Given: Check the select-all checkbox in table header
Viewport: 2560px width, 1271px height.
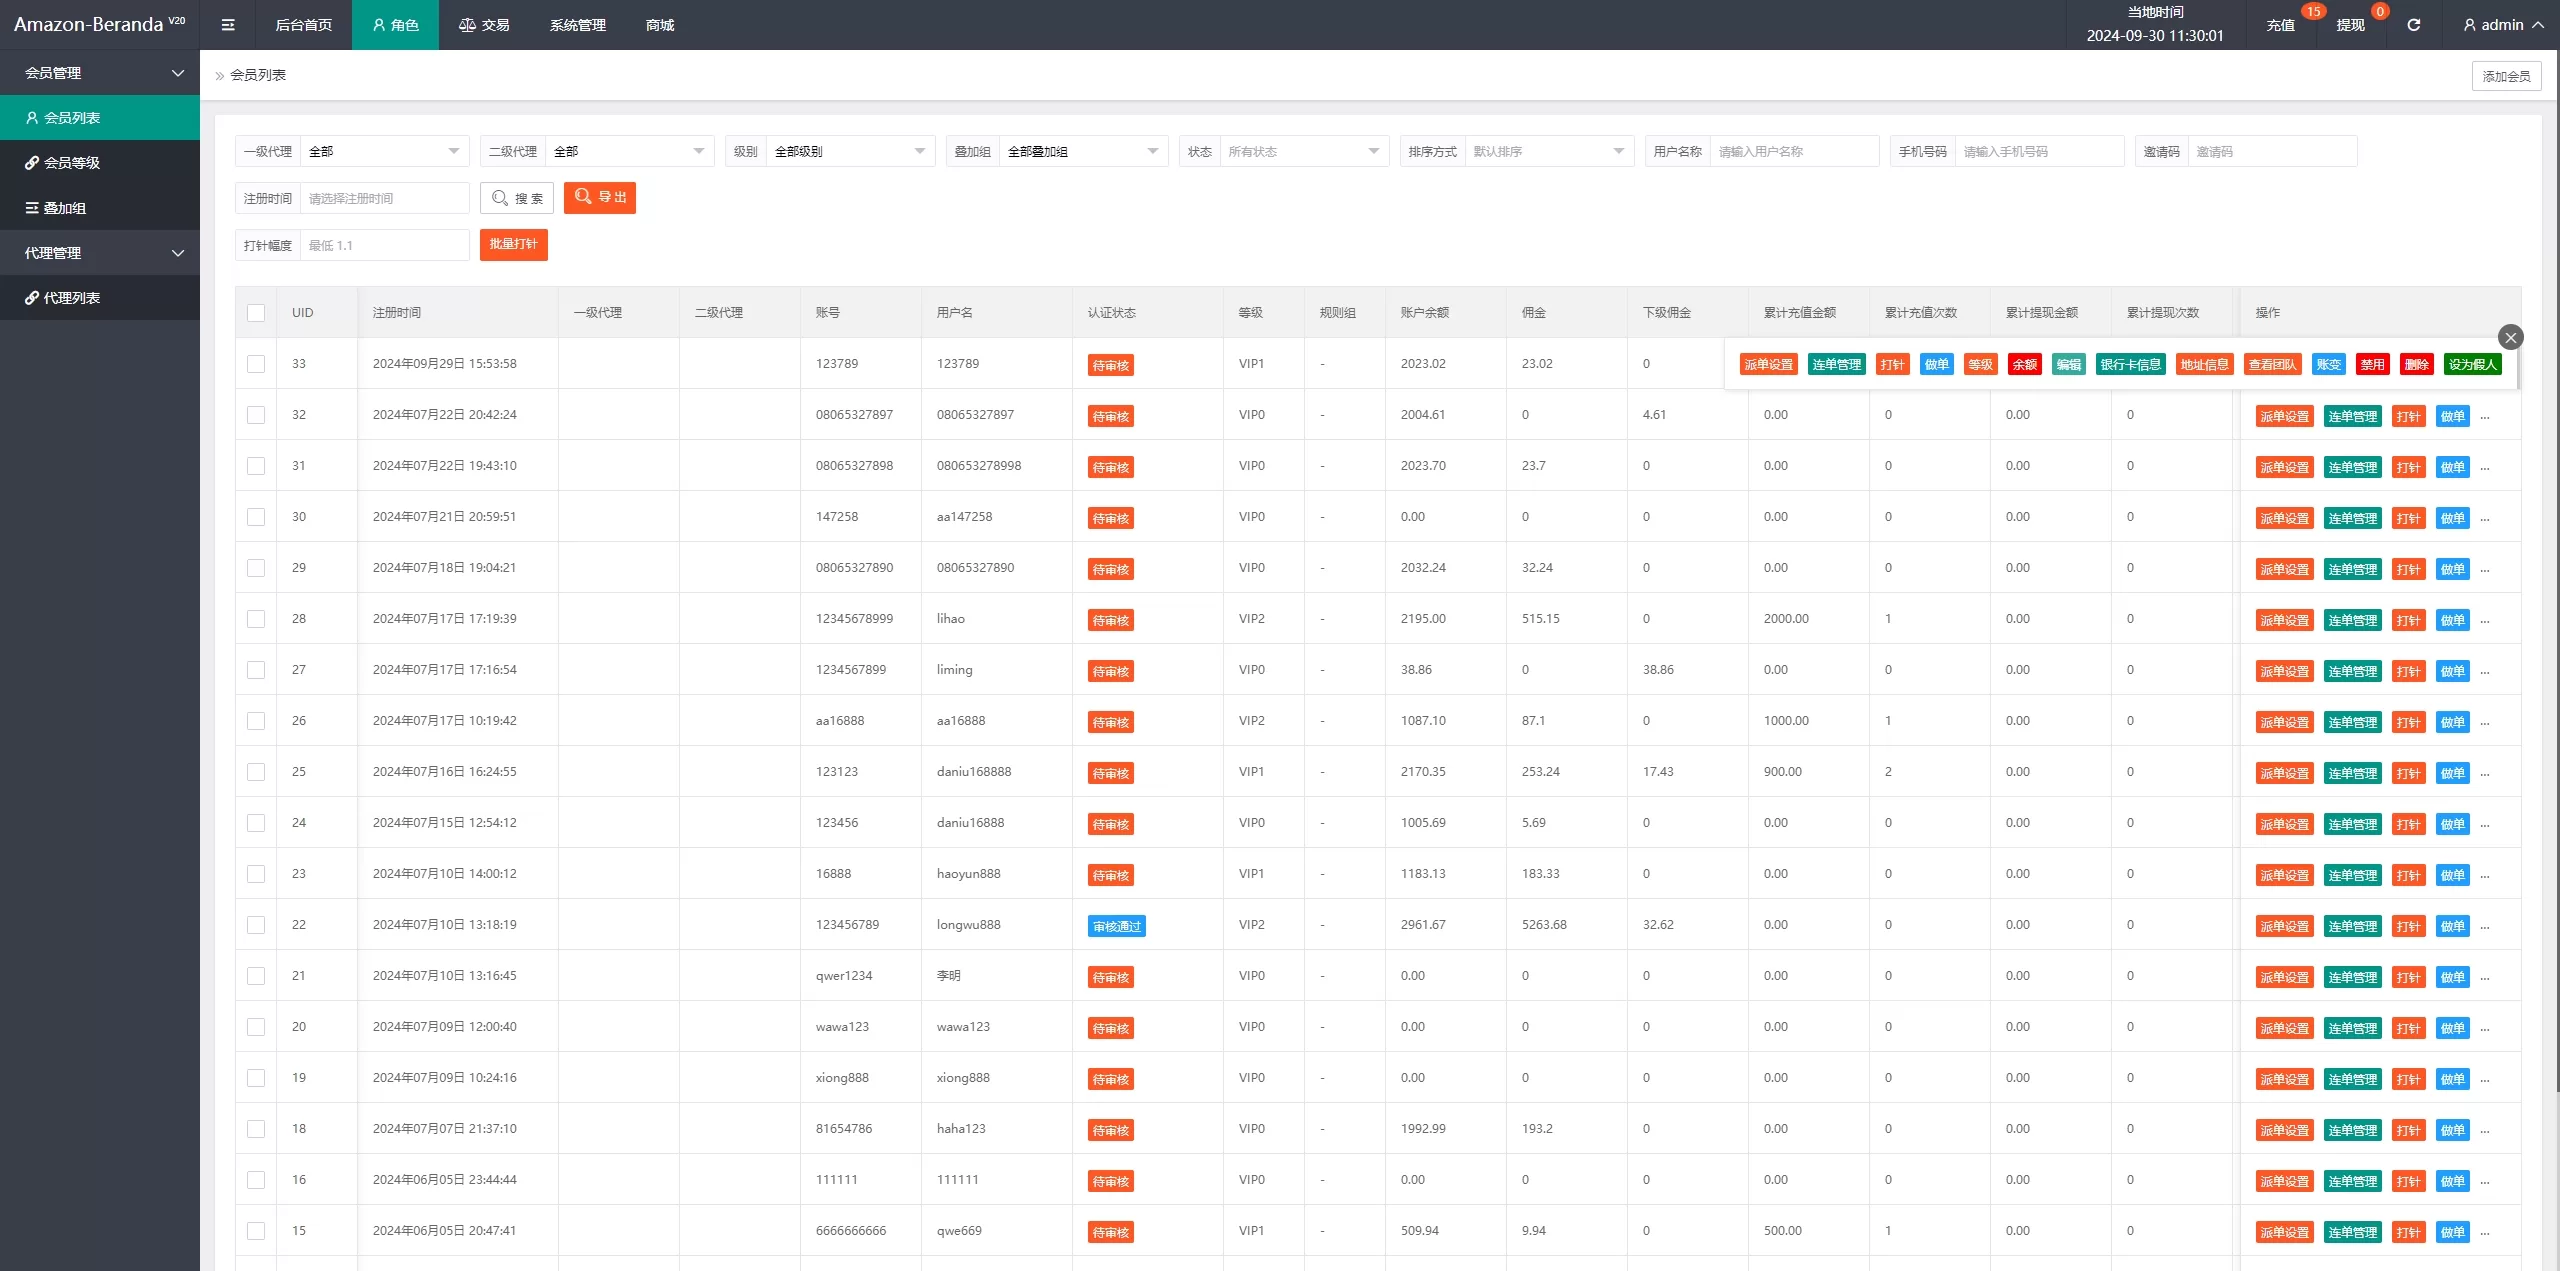Looking at the screenshot, I should click(x=256, y=313).
